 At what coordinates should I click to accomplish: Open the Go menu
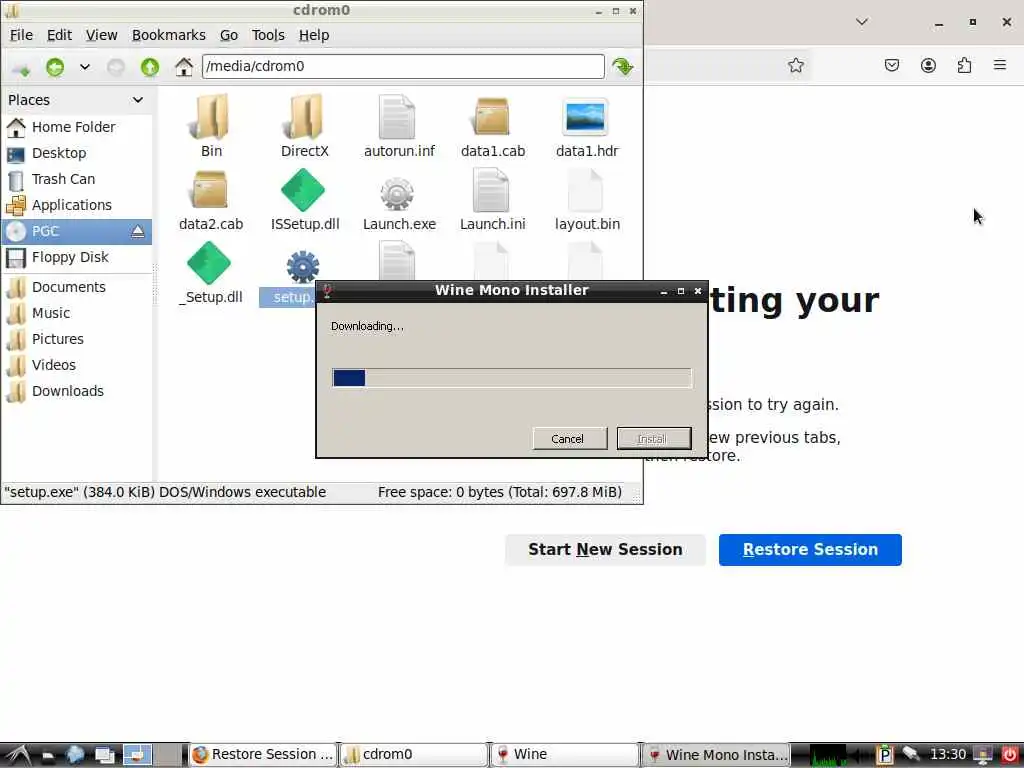coord(229,35)
